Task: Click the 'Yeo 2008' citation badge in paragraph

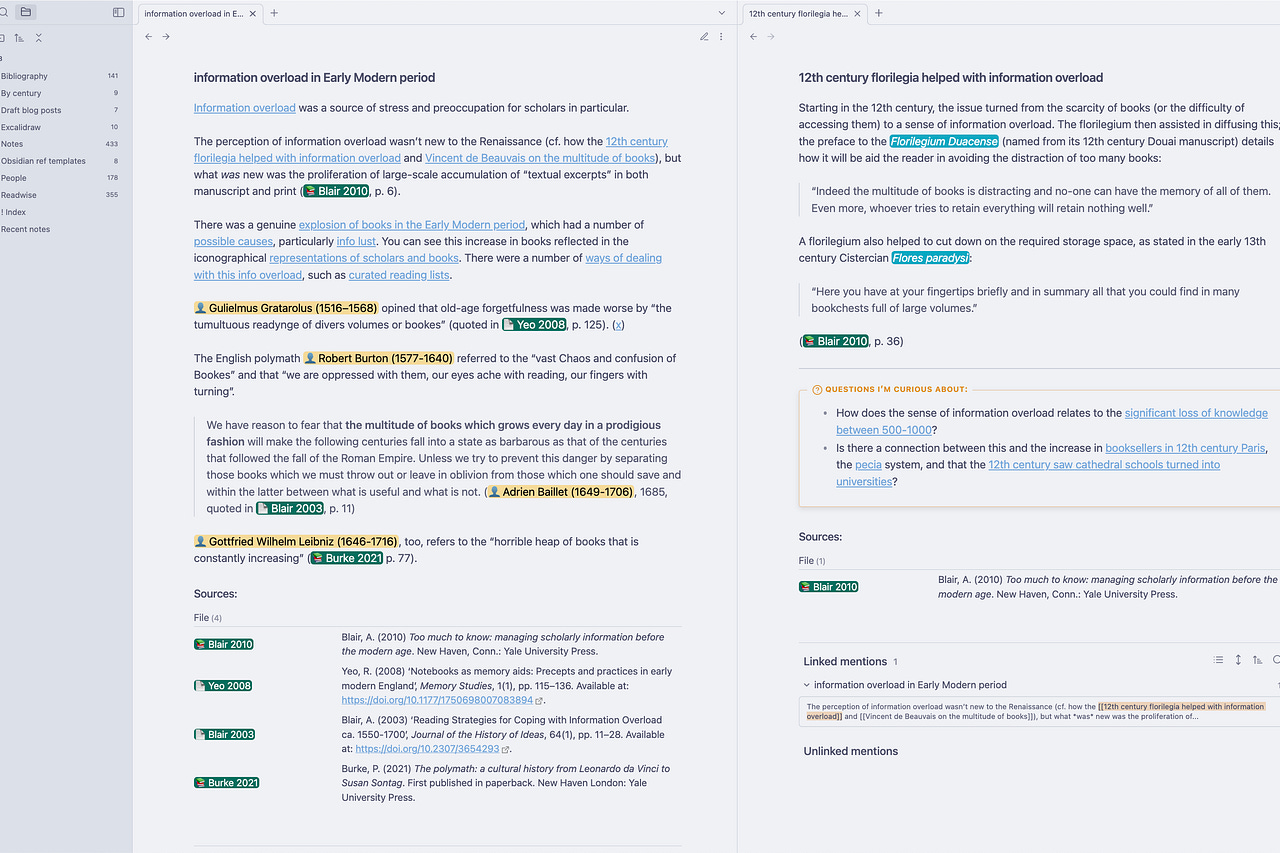Action: pos(535,325)
